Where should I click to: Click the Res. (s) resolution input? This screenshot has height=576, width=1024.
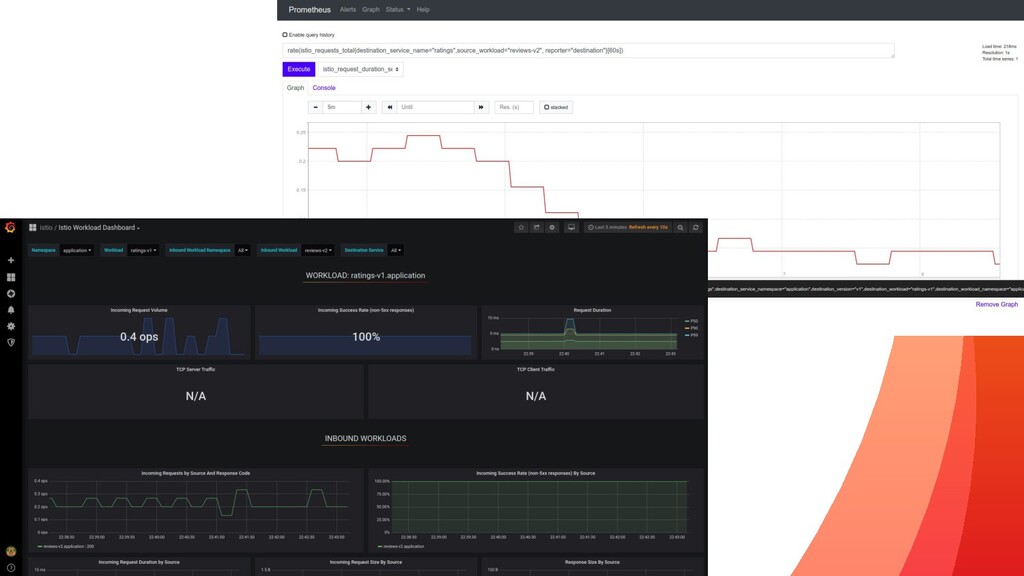tap(514, 107)
